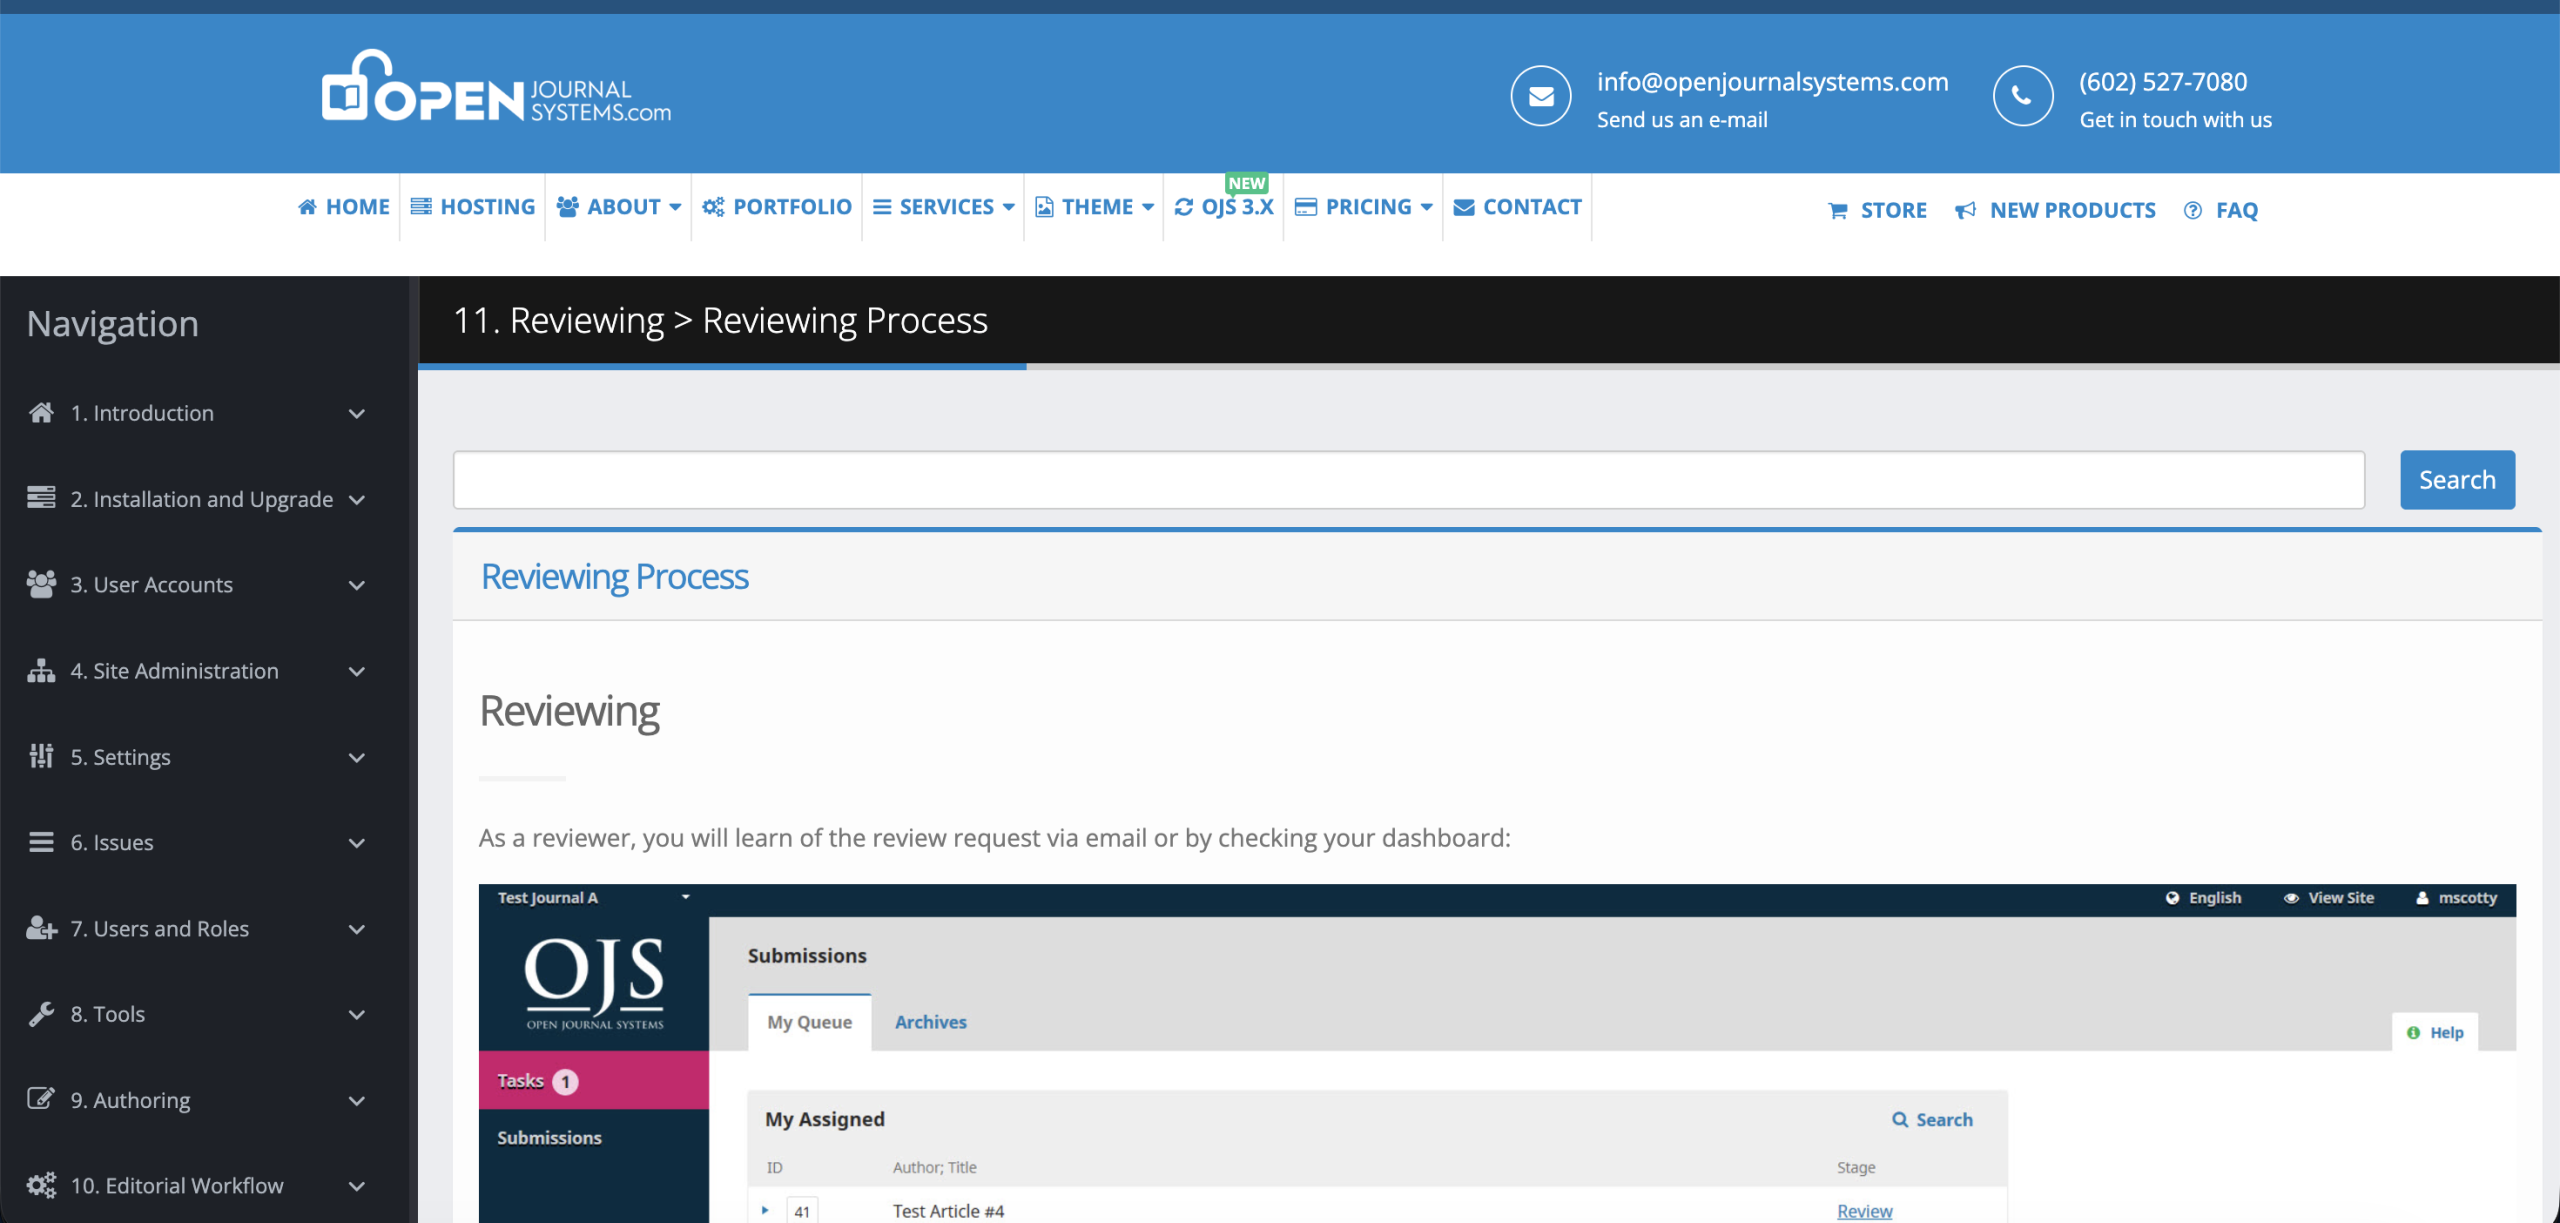
Task: Click the Issues list icon in sidebar
Action: (x=41, y=842)
